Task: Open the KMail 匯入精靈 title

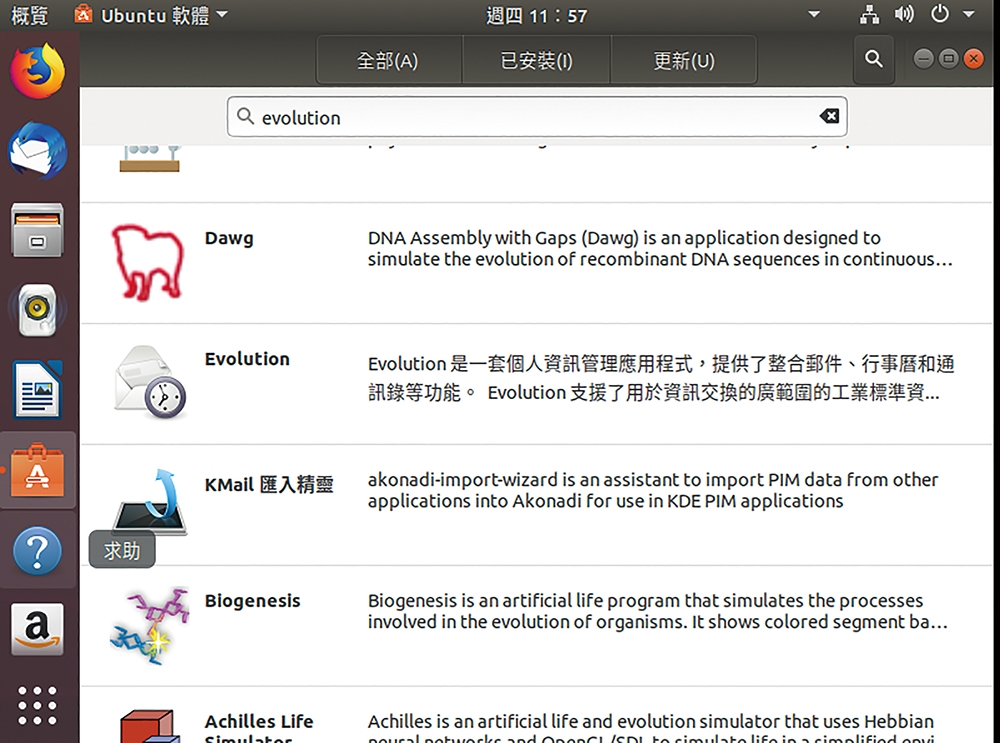Action: pos(268,485)
